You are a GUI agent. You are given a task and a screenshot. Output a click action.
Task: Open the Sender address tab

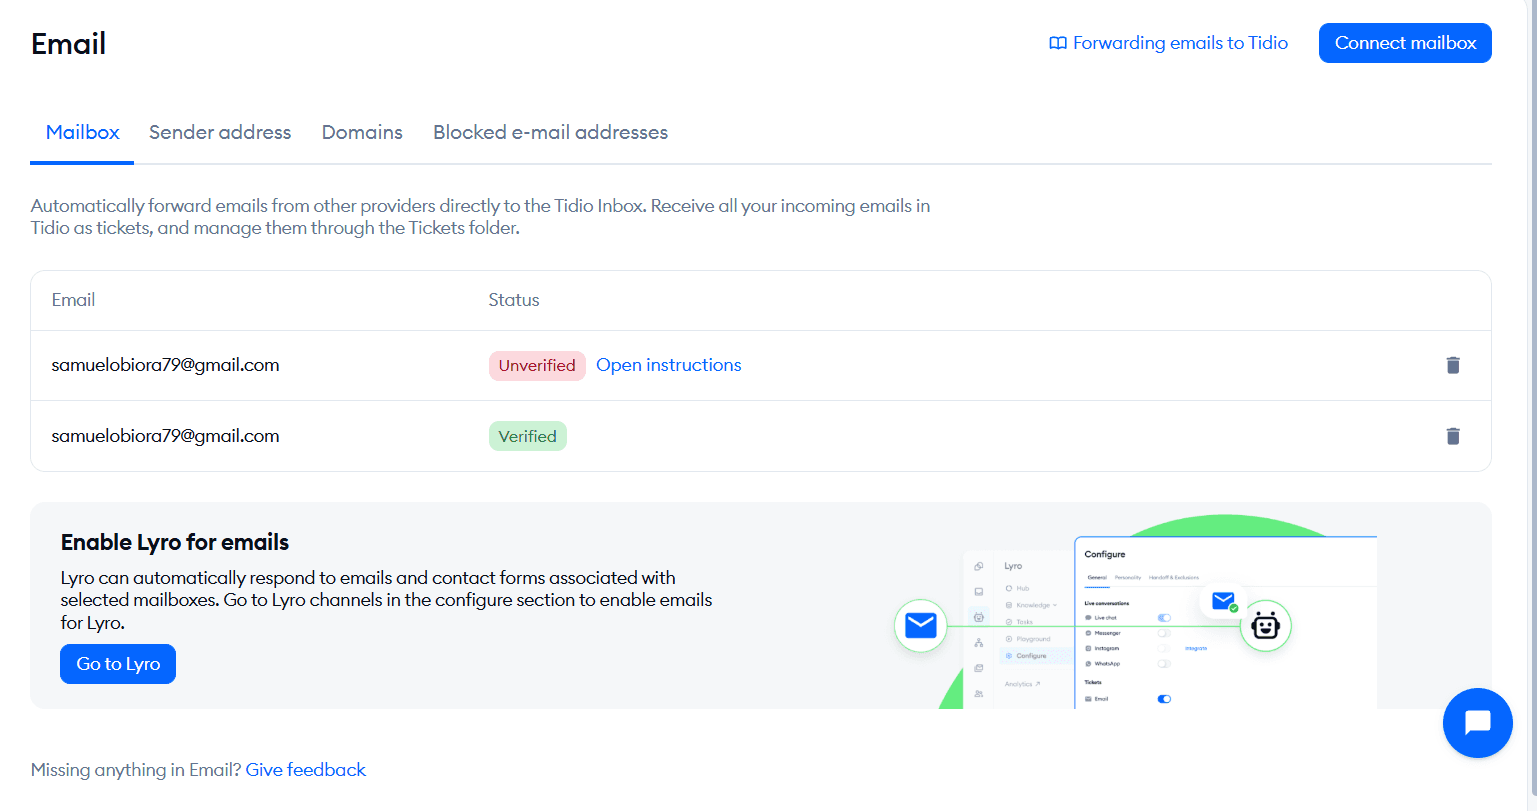[x=220, y=132]
